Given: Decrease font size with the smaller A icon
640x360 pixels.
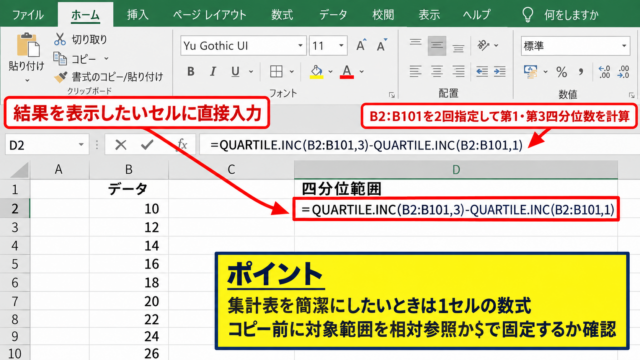Looking at the screenshot, I should pyautogui.click(x=382, y=45).
